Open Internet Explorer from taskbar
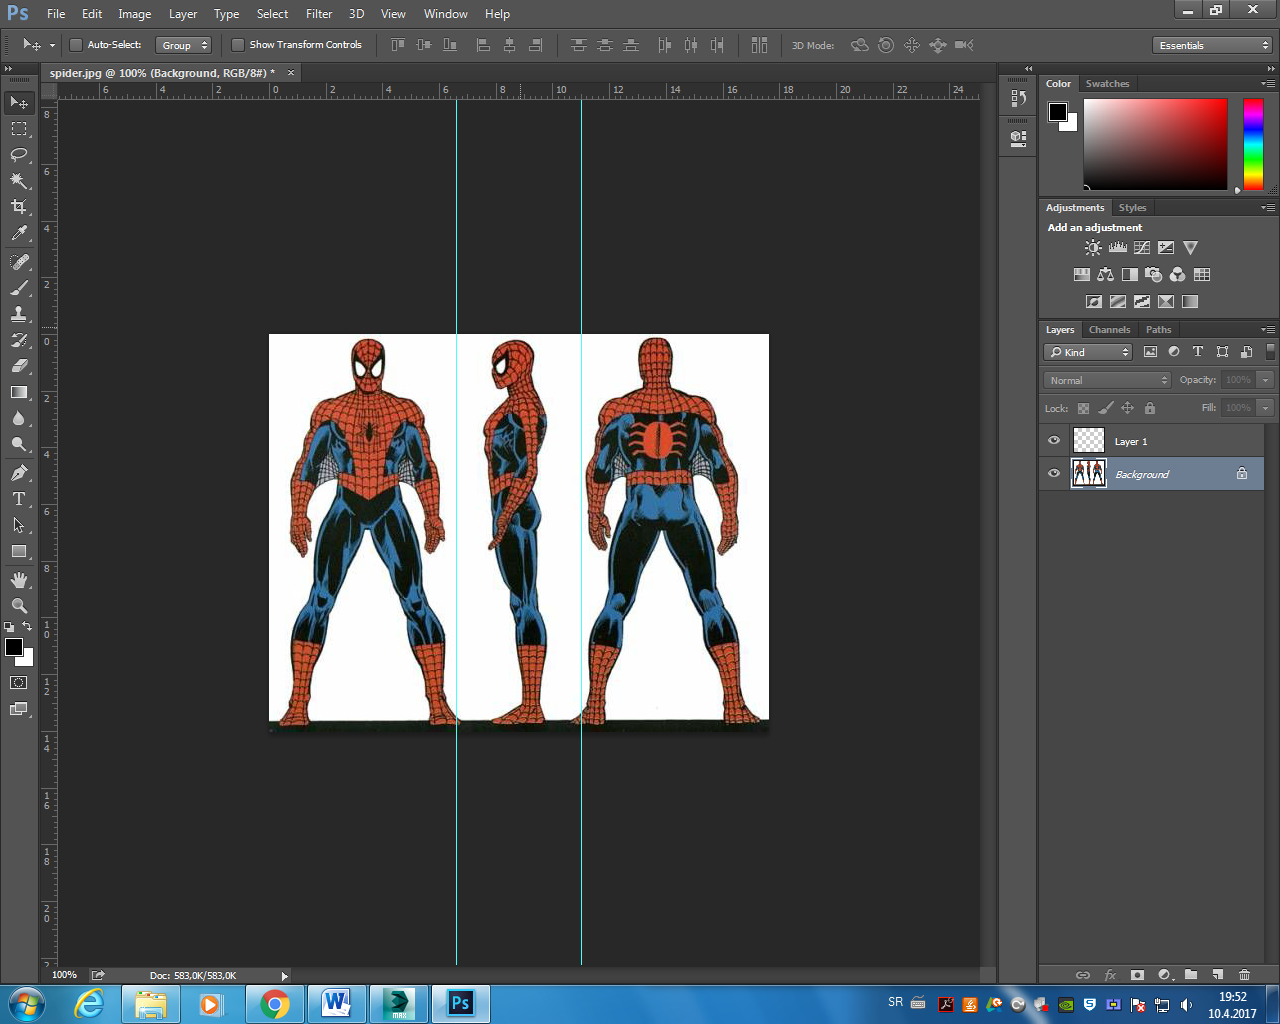1280x1024 pixels. click(89, 1004)
